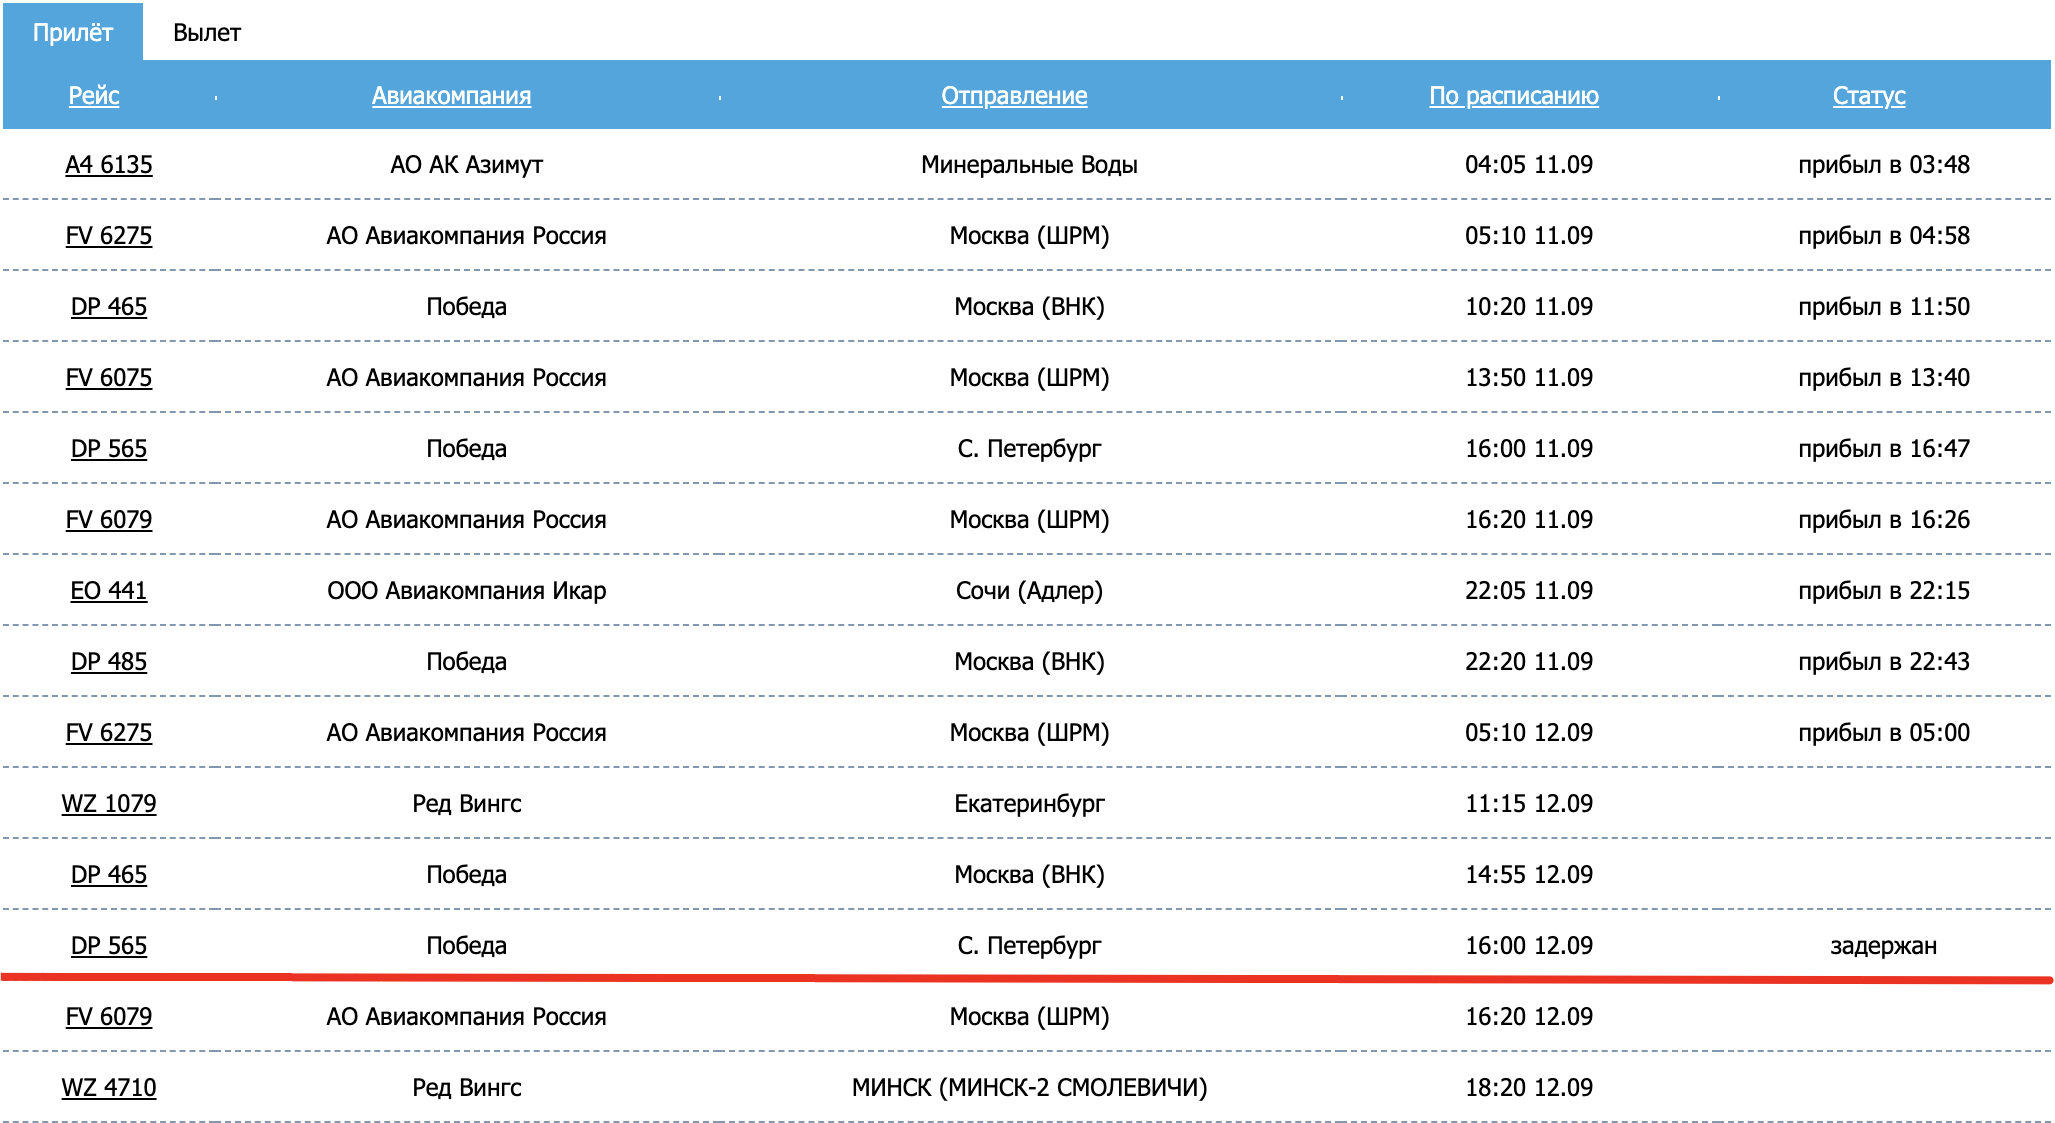Open flight WZ 4710 link

(109, 1088)
